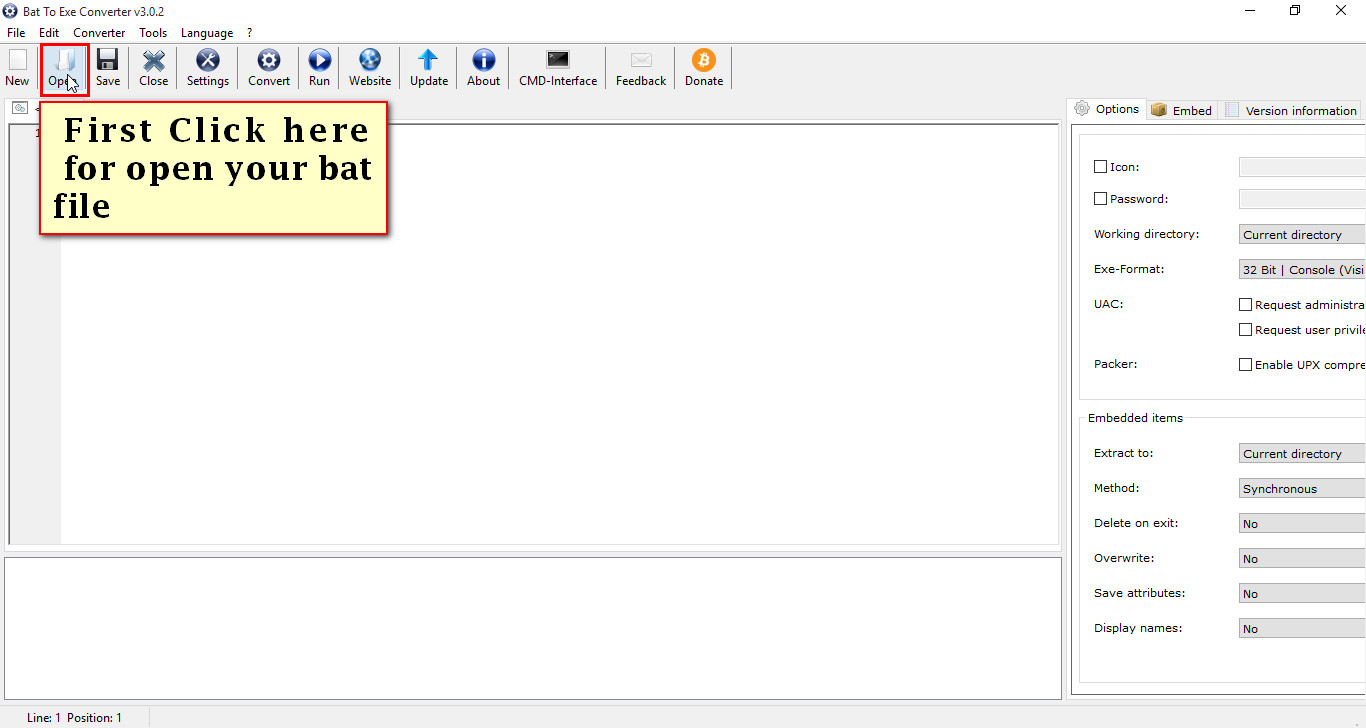Close the current file via toolbar Close icon
The image size is (1366, 728).
tap(154, 68)
